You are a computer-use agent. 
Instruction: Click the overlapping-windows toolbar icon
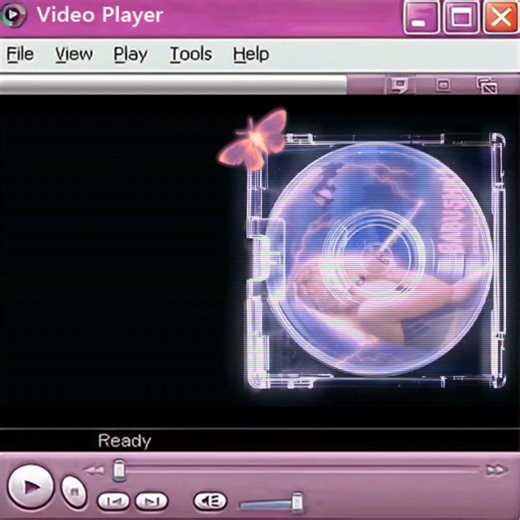coord(487,85)
